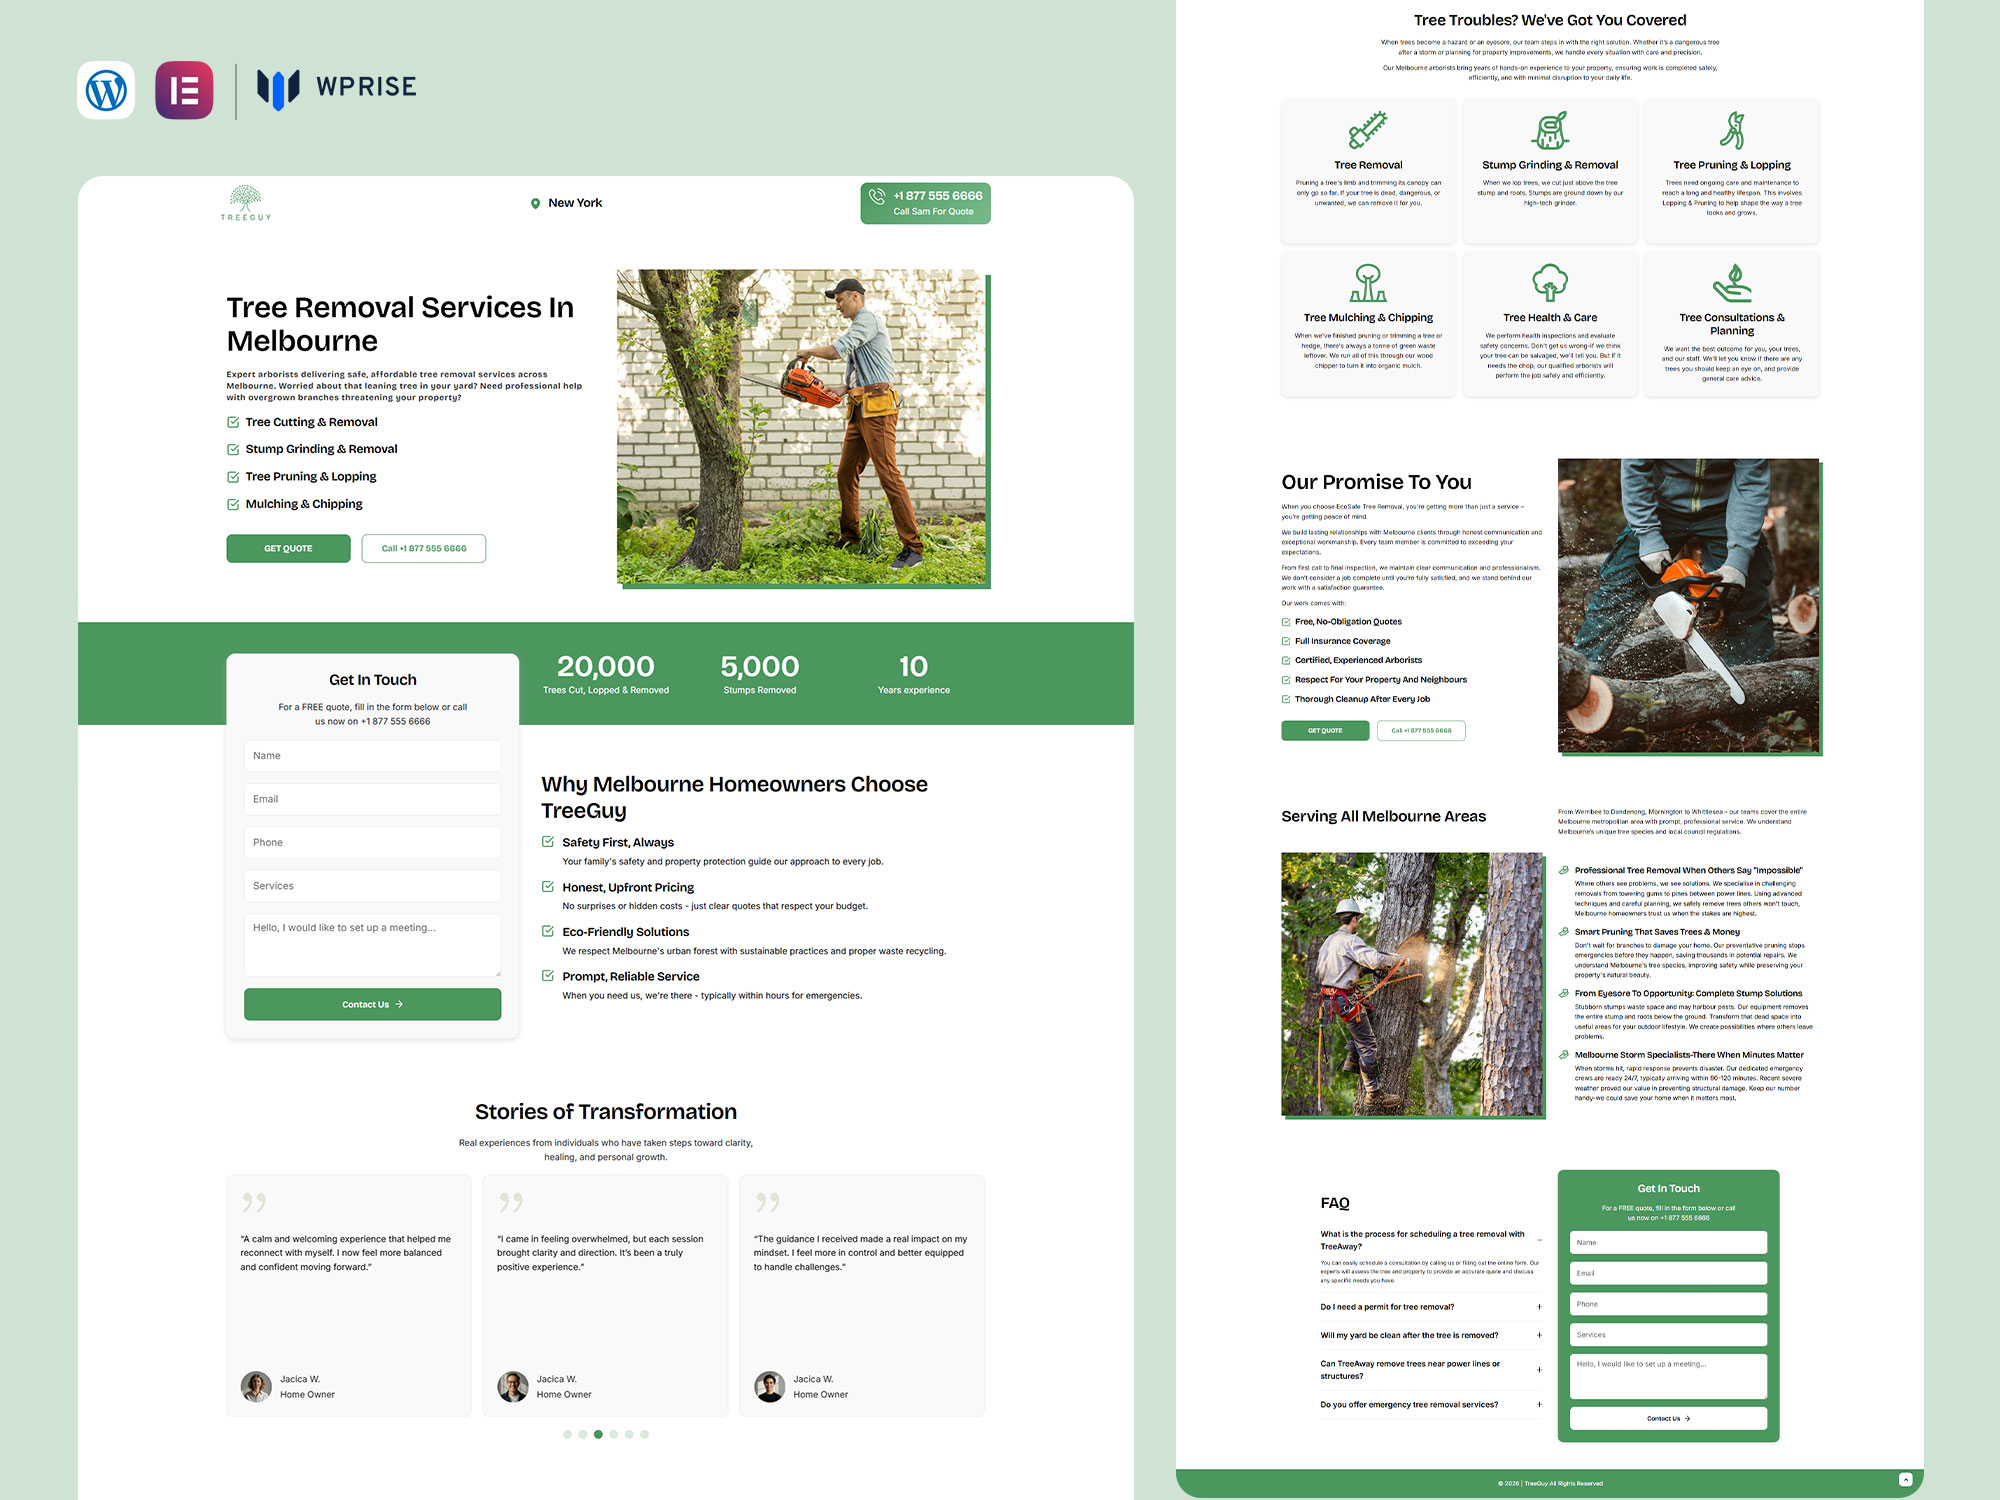Click the Tree Mulching & Chipping icon
Viewport: 2000px width, 1500px height.
coord(1367,283)
